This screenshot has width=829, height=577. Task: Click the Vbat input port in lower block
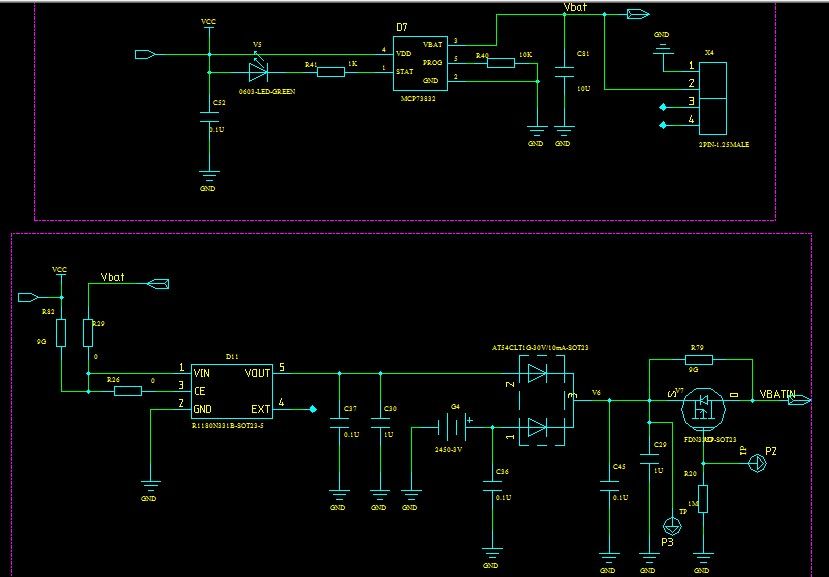click(159, 284)
